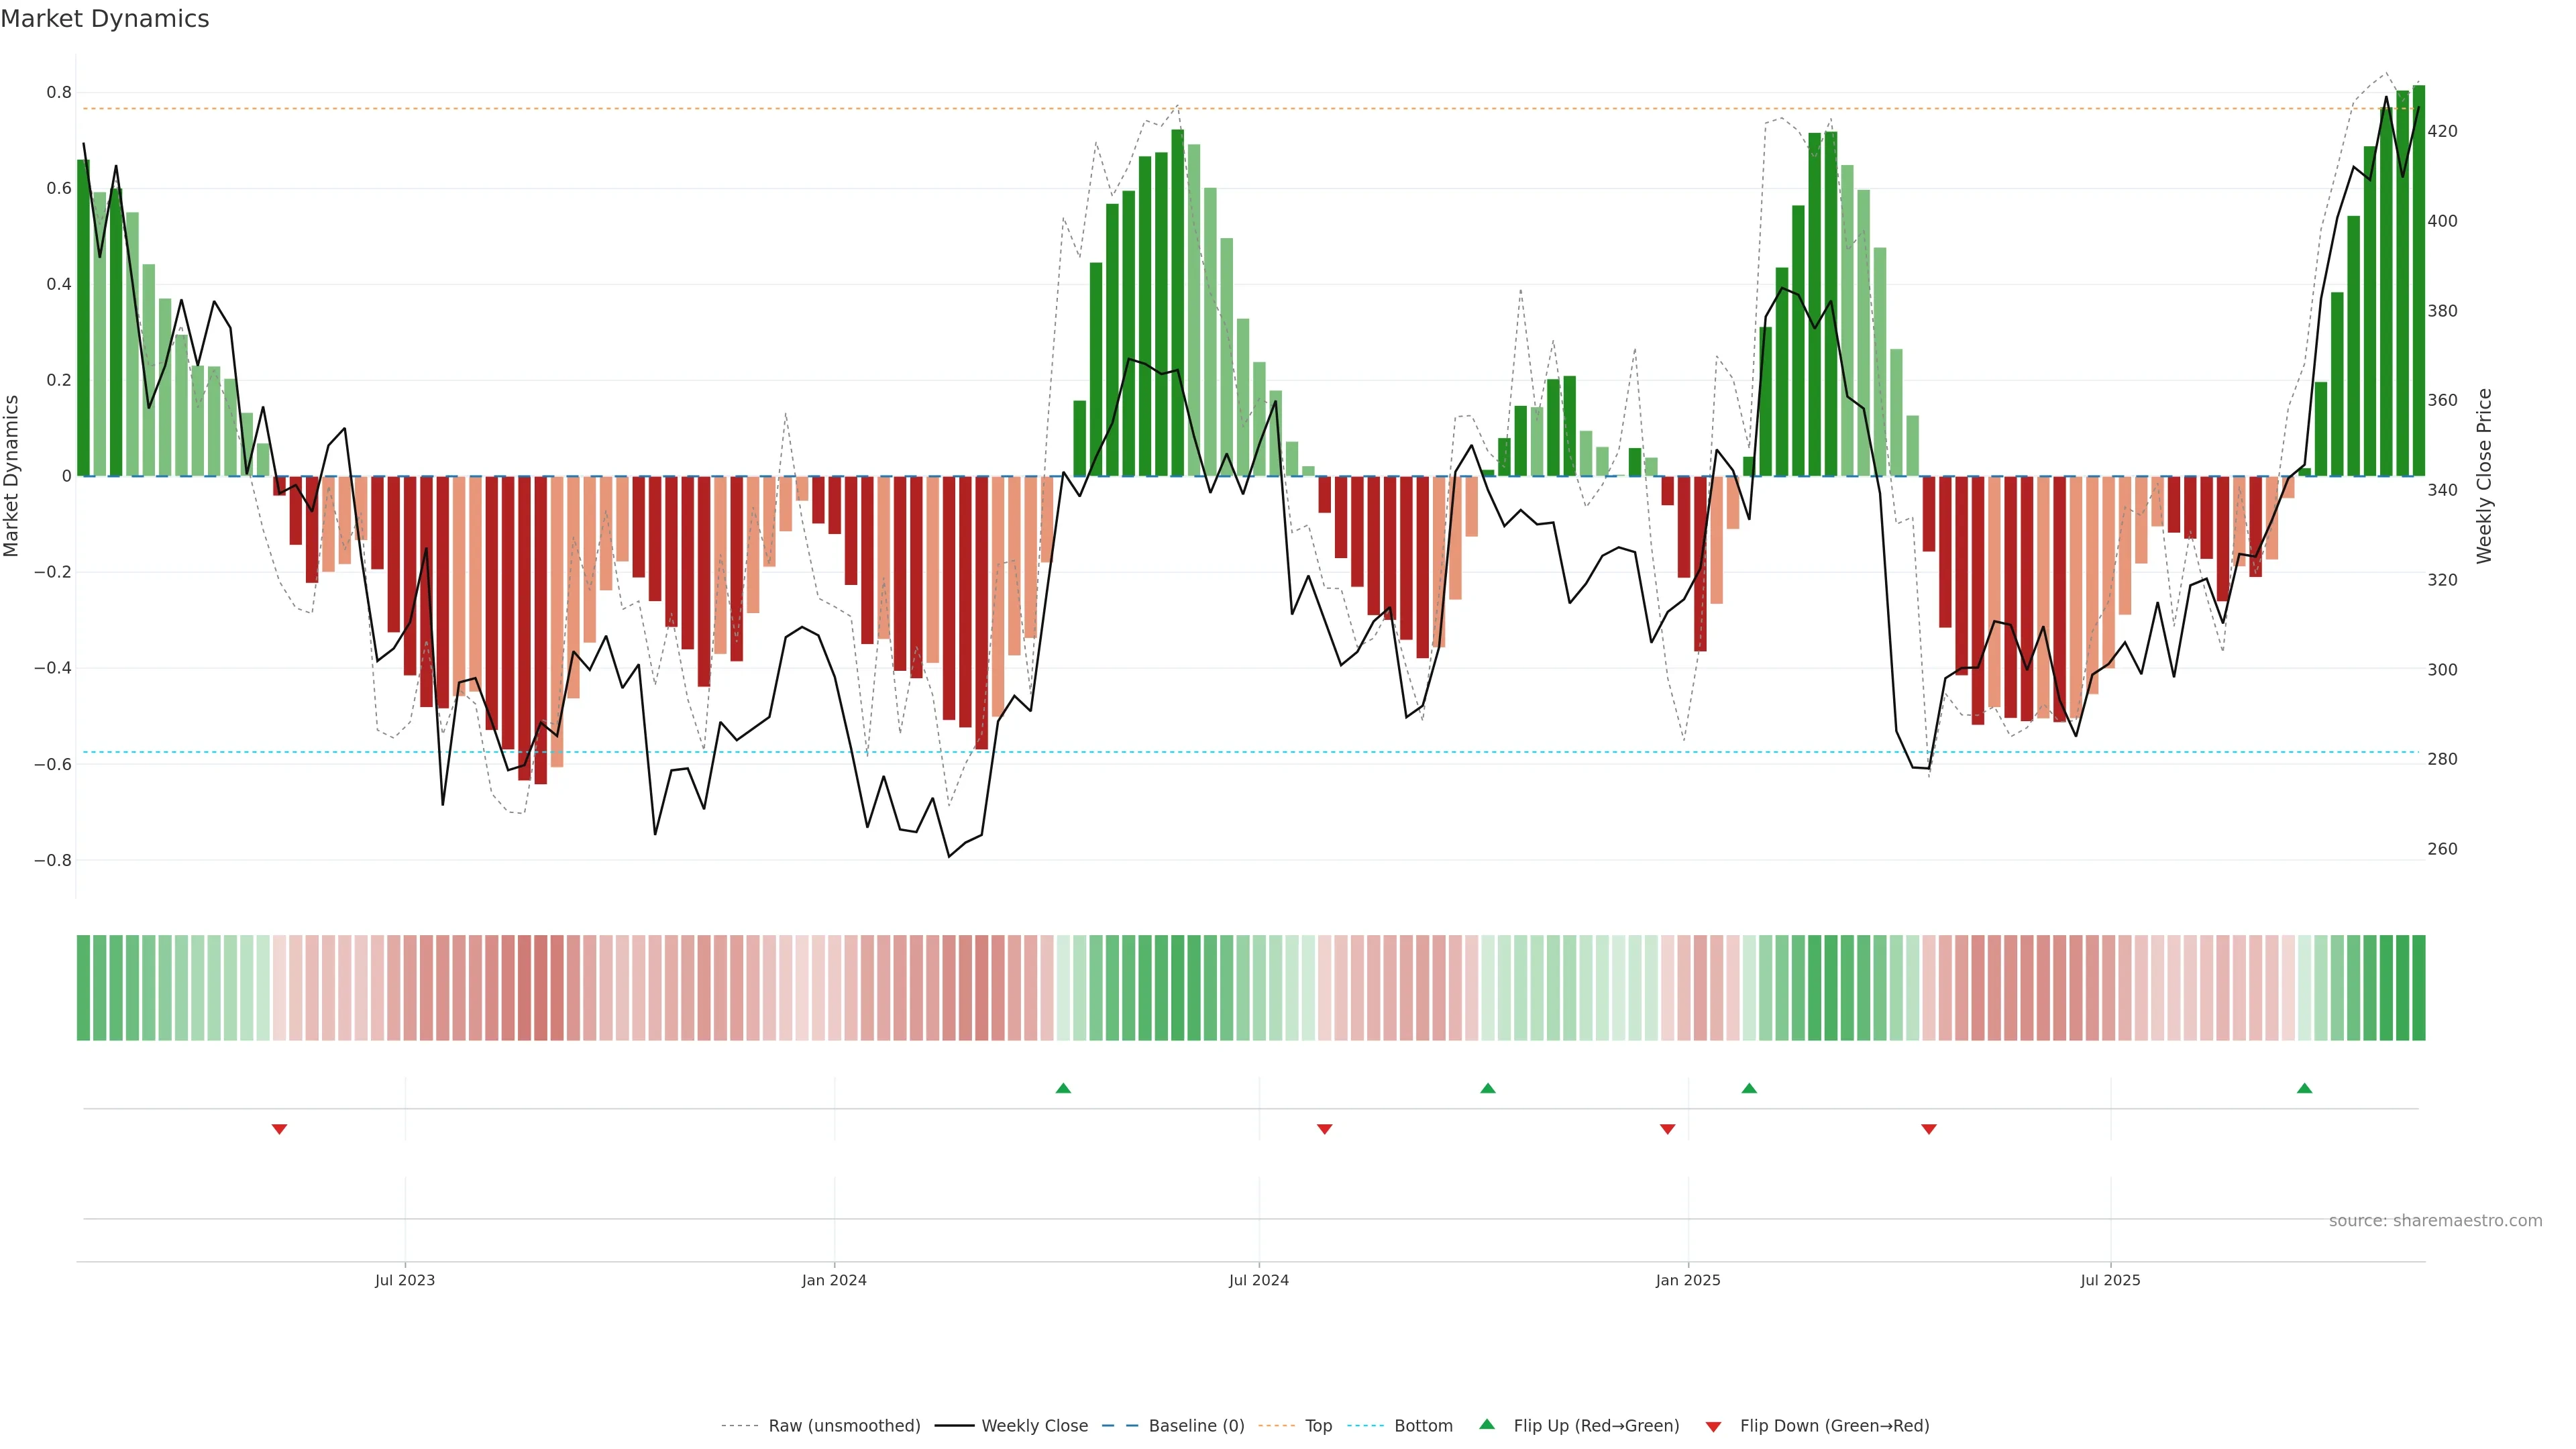Click the first red flip-down marker in 2023
The width and height of the screenshot is (2576, 1449).
(x=279, y=1129)
